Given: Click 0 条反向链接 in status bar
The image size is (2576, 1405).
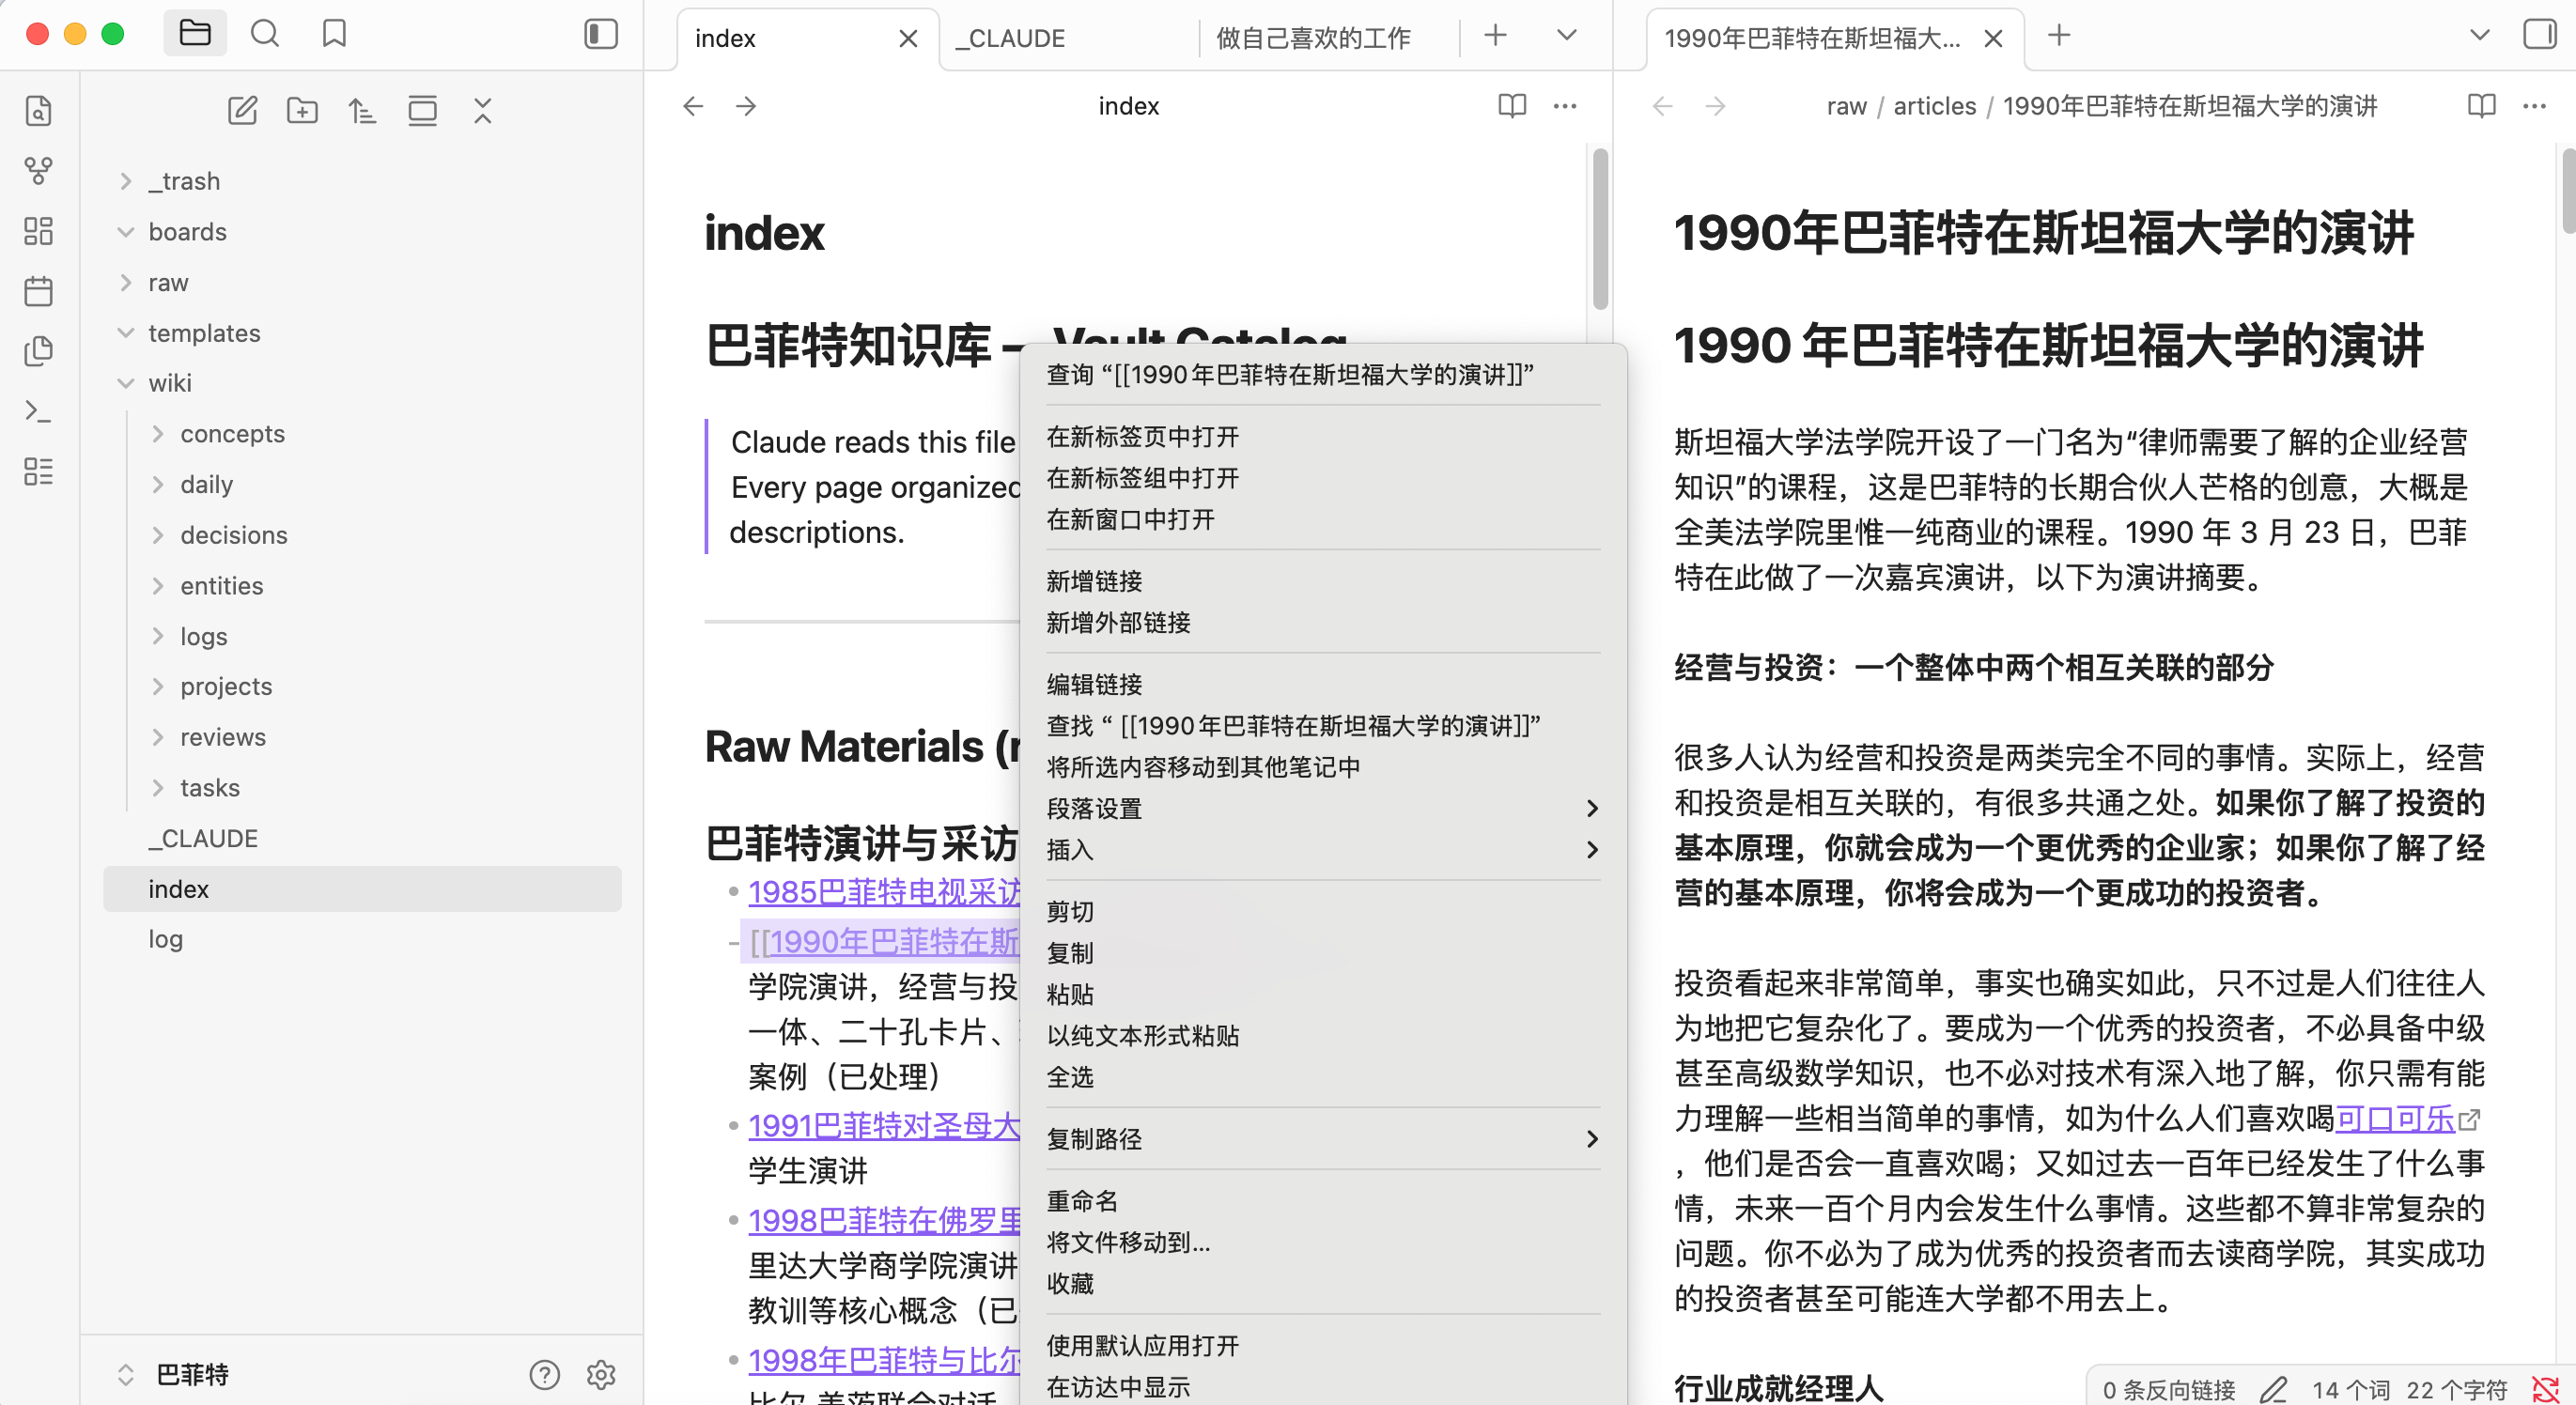Looking at the screenshot, I should [2168, 1389].
